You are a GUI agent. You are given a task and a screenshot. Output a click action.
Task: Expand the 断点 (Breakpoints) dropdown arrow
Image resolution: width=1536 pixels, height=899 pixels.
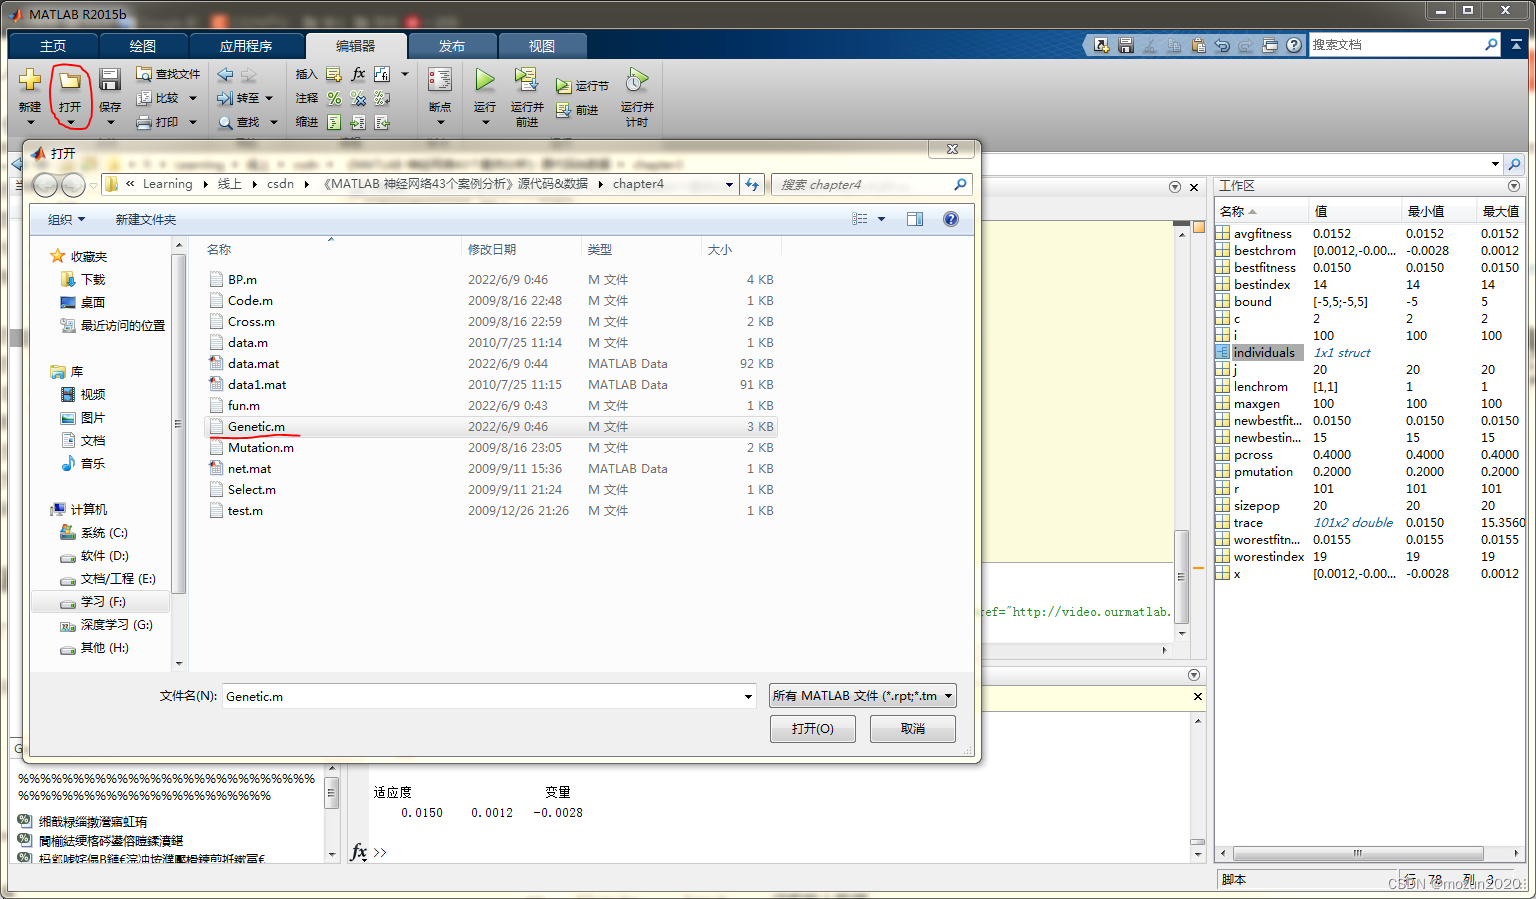[x=440, y=123]
